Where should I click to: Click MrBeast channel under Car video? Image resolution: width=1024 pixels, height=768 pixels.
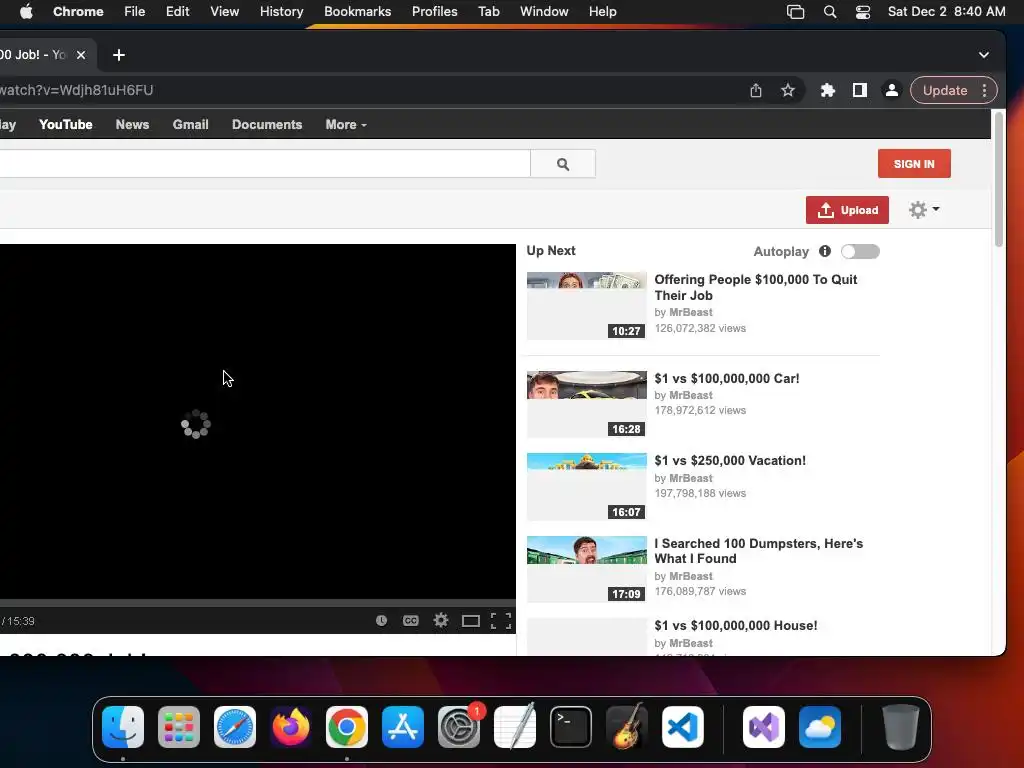pos(691,395)
